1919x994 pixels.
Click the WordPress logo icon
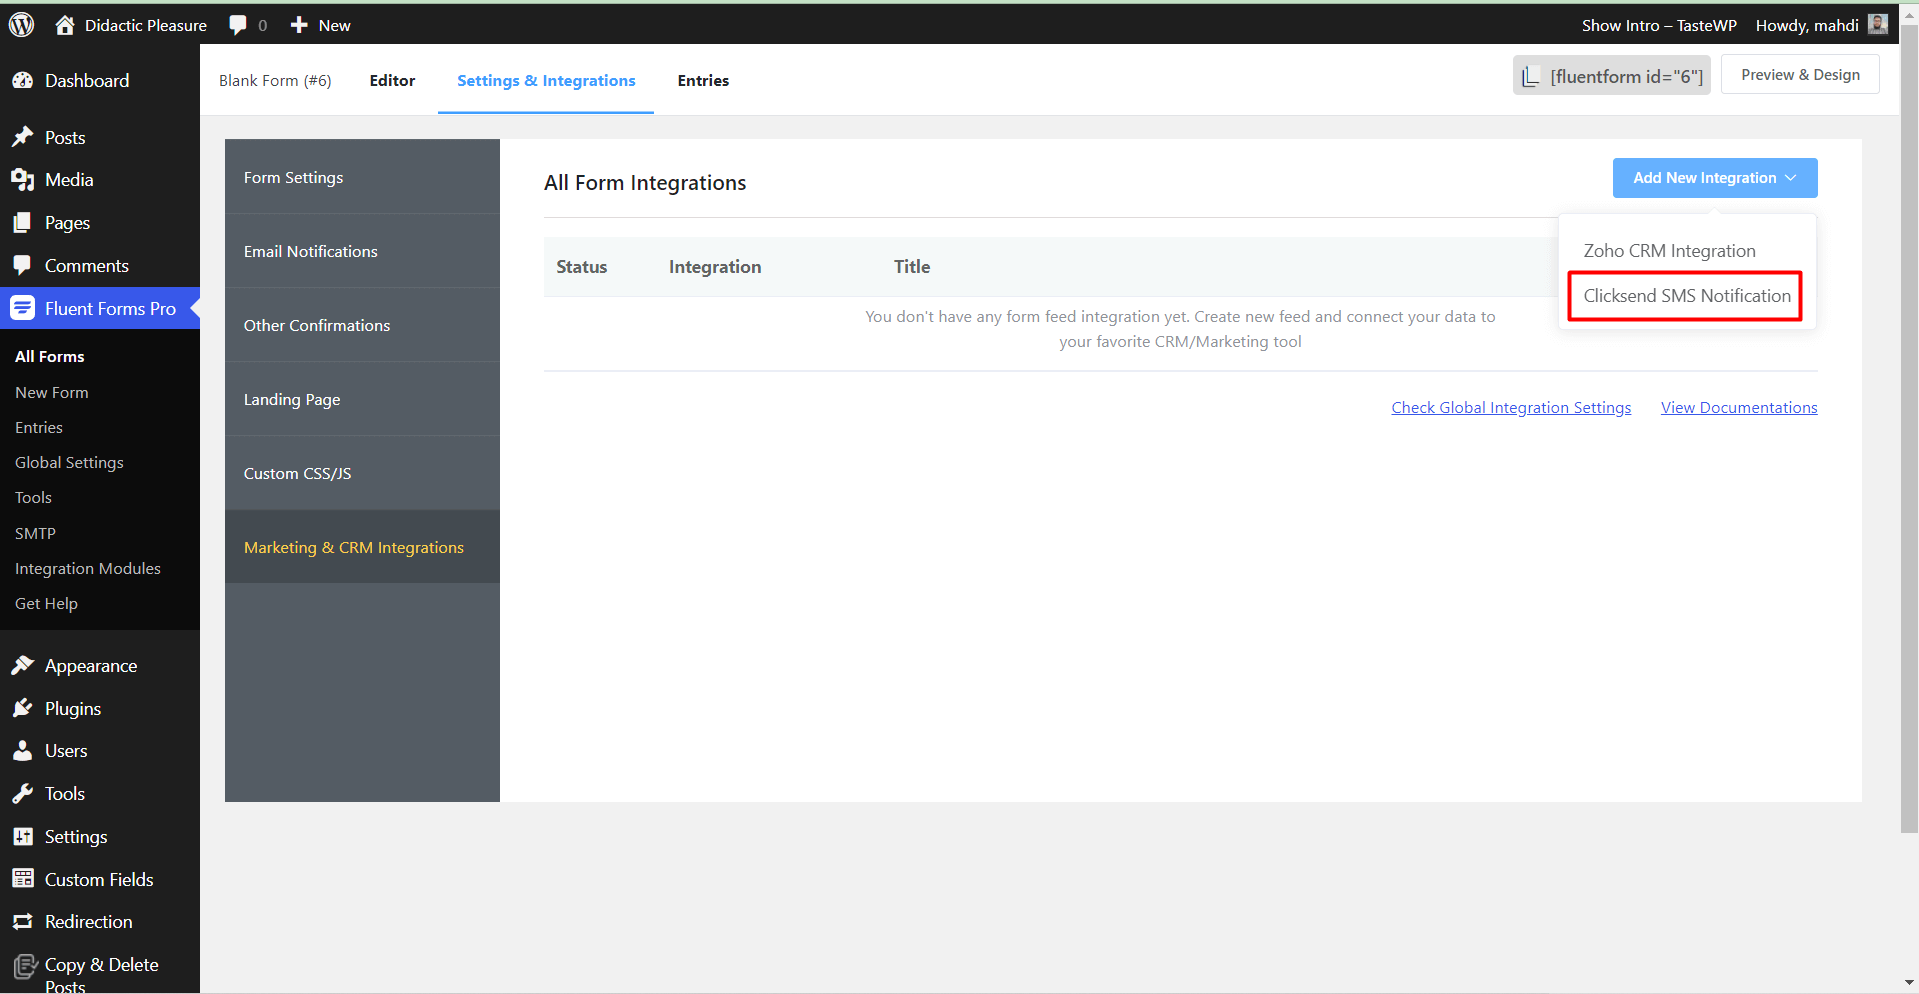pos(21,25)
